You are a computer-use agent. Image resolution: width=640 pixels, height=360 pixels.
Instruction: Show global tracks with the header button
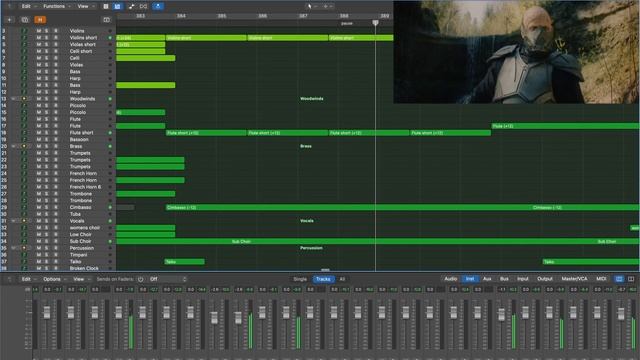(x=106, y=20)
